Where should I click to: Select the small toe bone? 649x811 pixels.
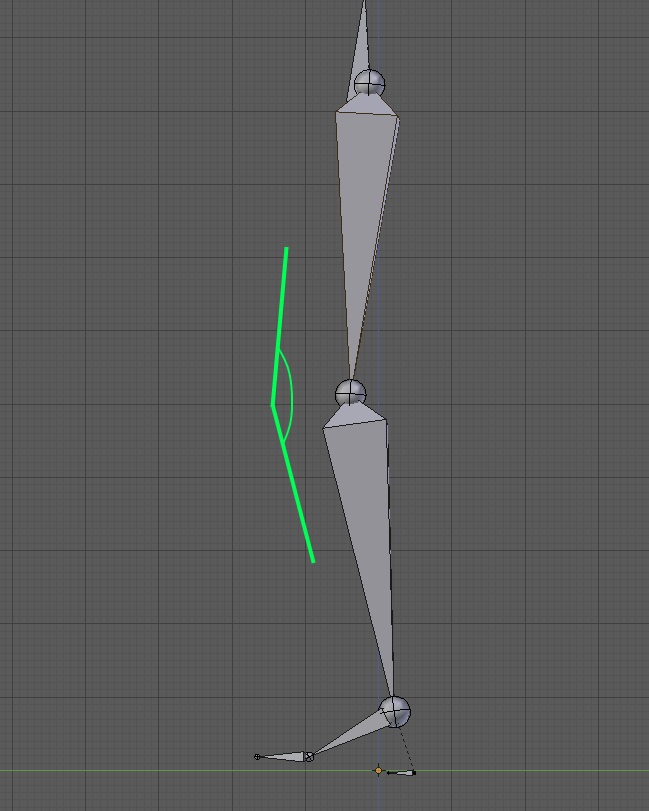click(x=282, y=757)
